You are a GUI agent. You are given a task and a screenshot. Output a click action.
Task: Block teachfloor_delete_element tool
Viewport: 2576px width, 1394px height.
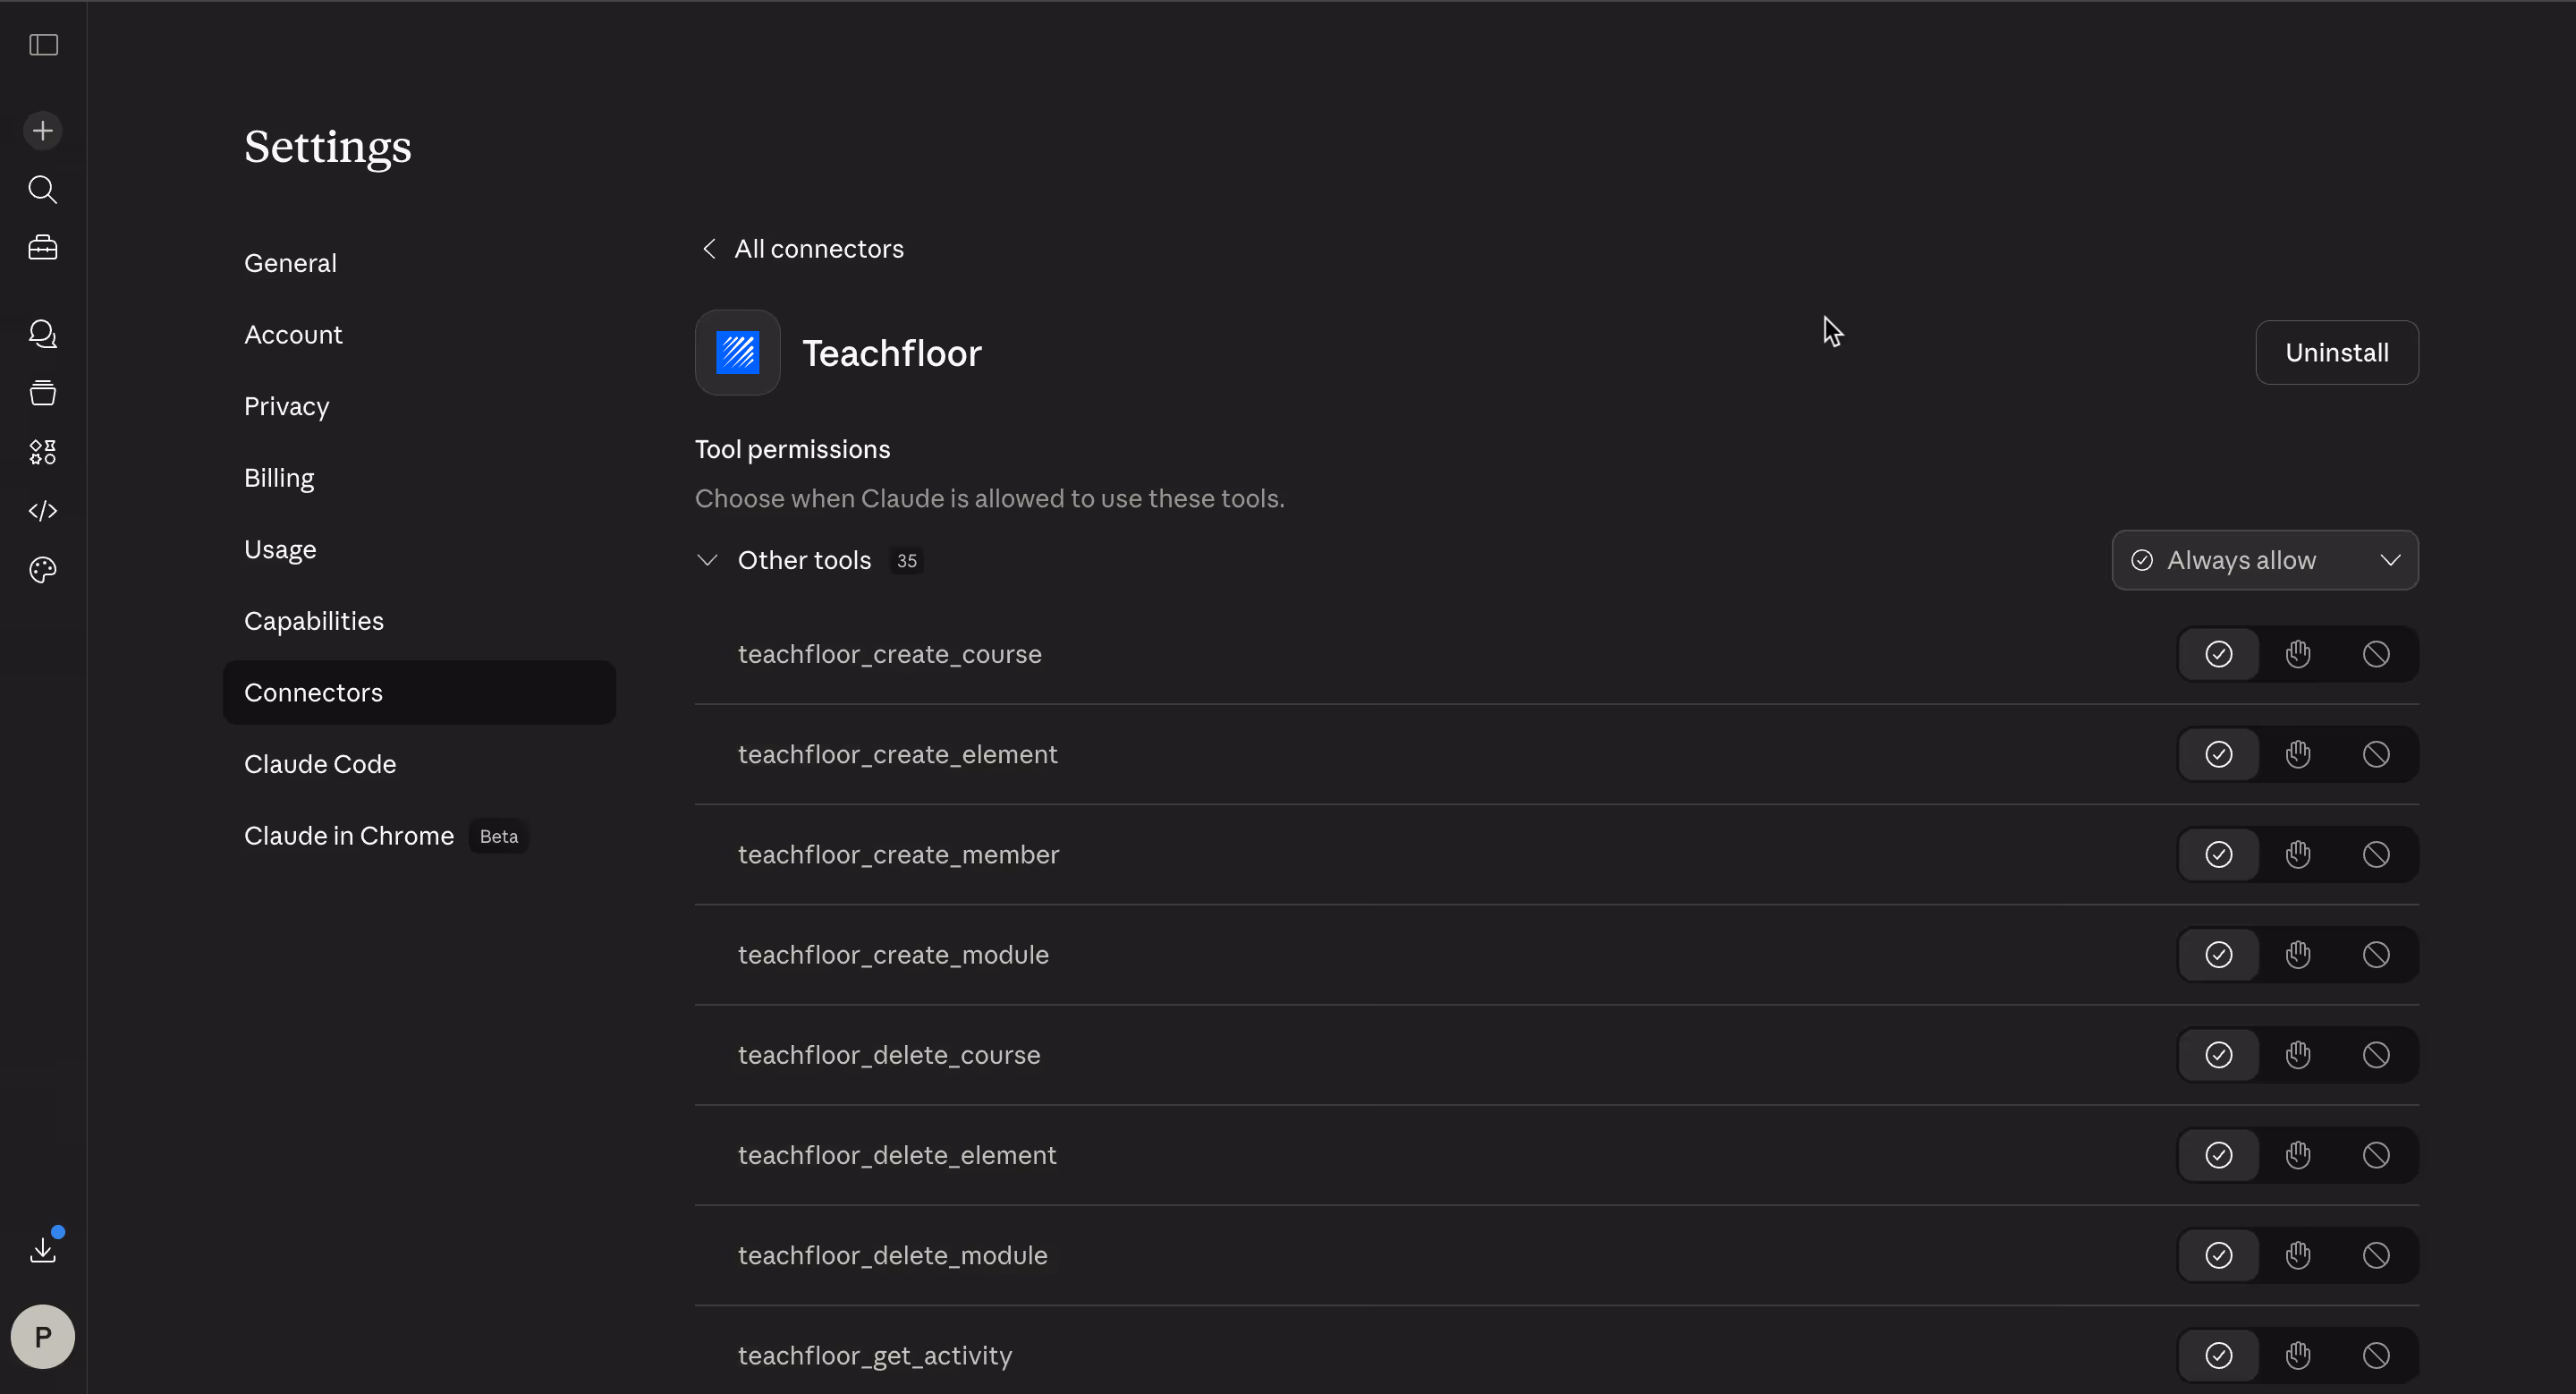[x=2377, y=1155]
